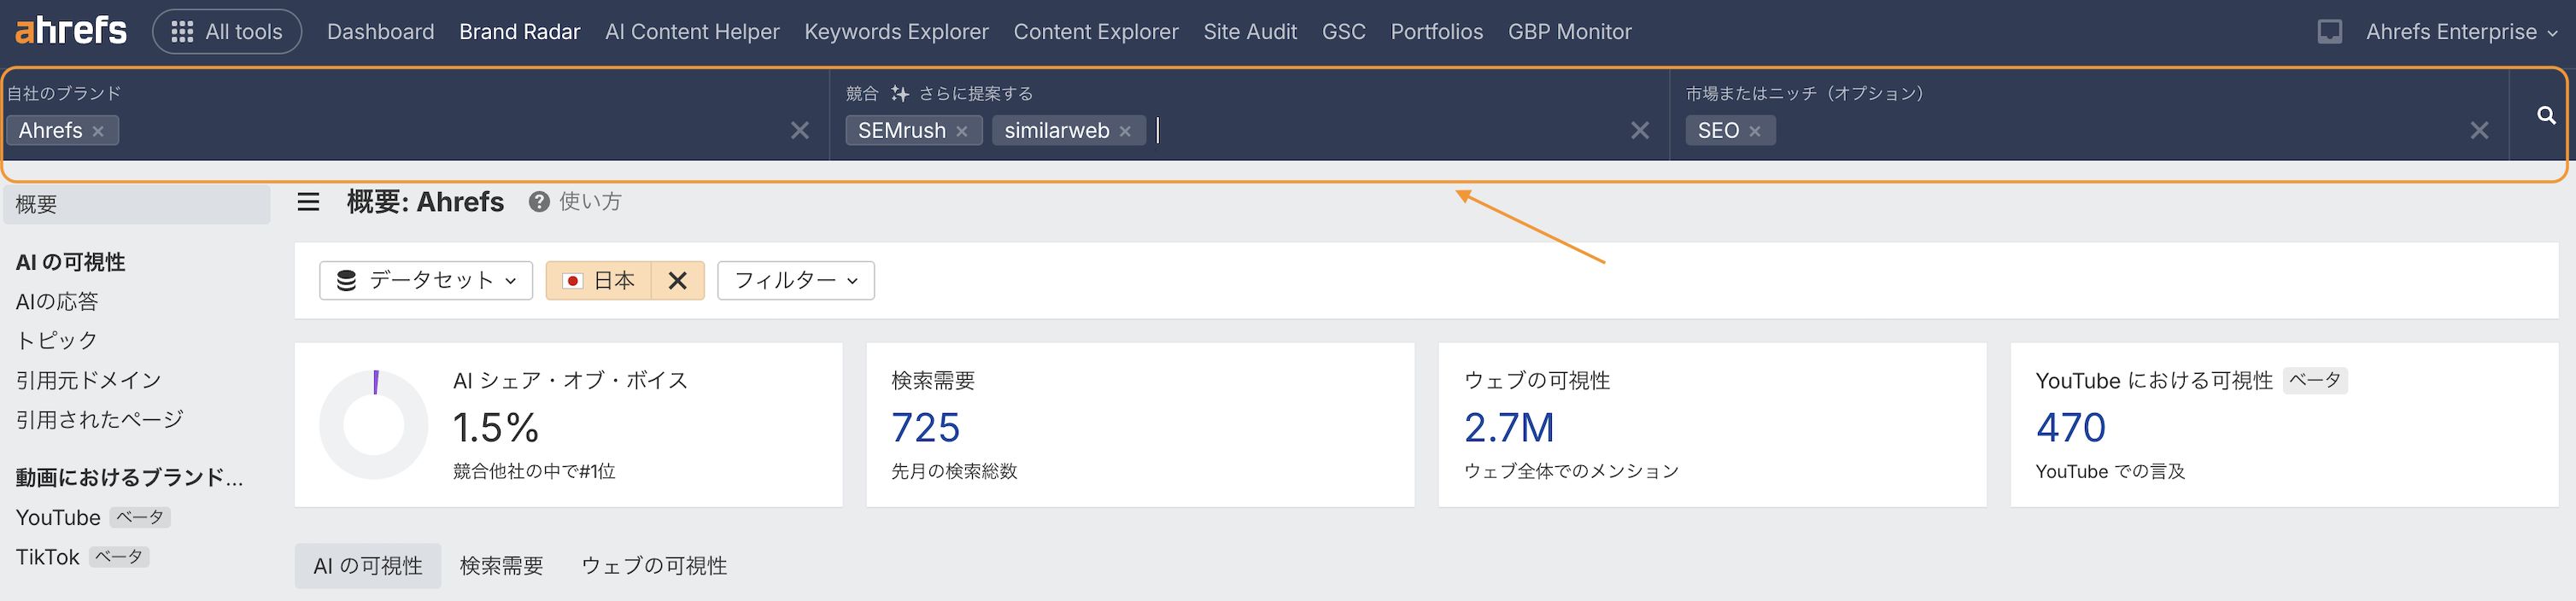Screen dimensions: 2576x601
Task: Toggle the hamburger sidebar menu icon
Action: click(x=309, y=202)
